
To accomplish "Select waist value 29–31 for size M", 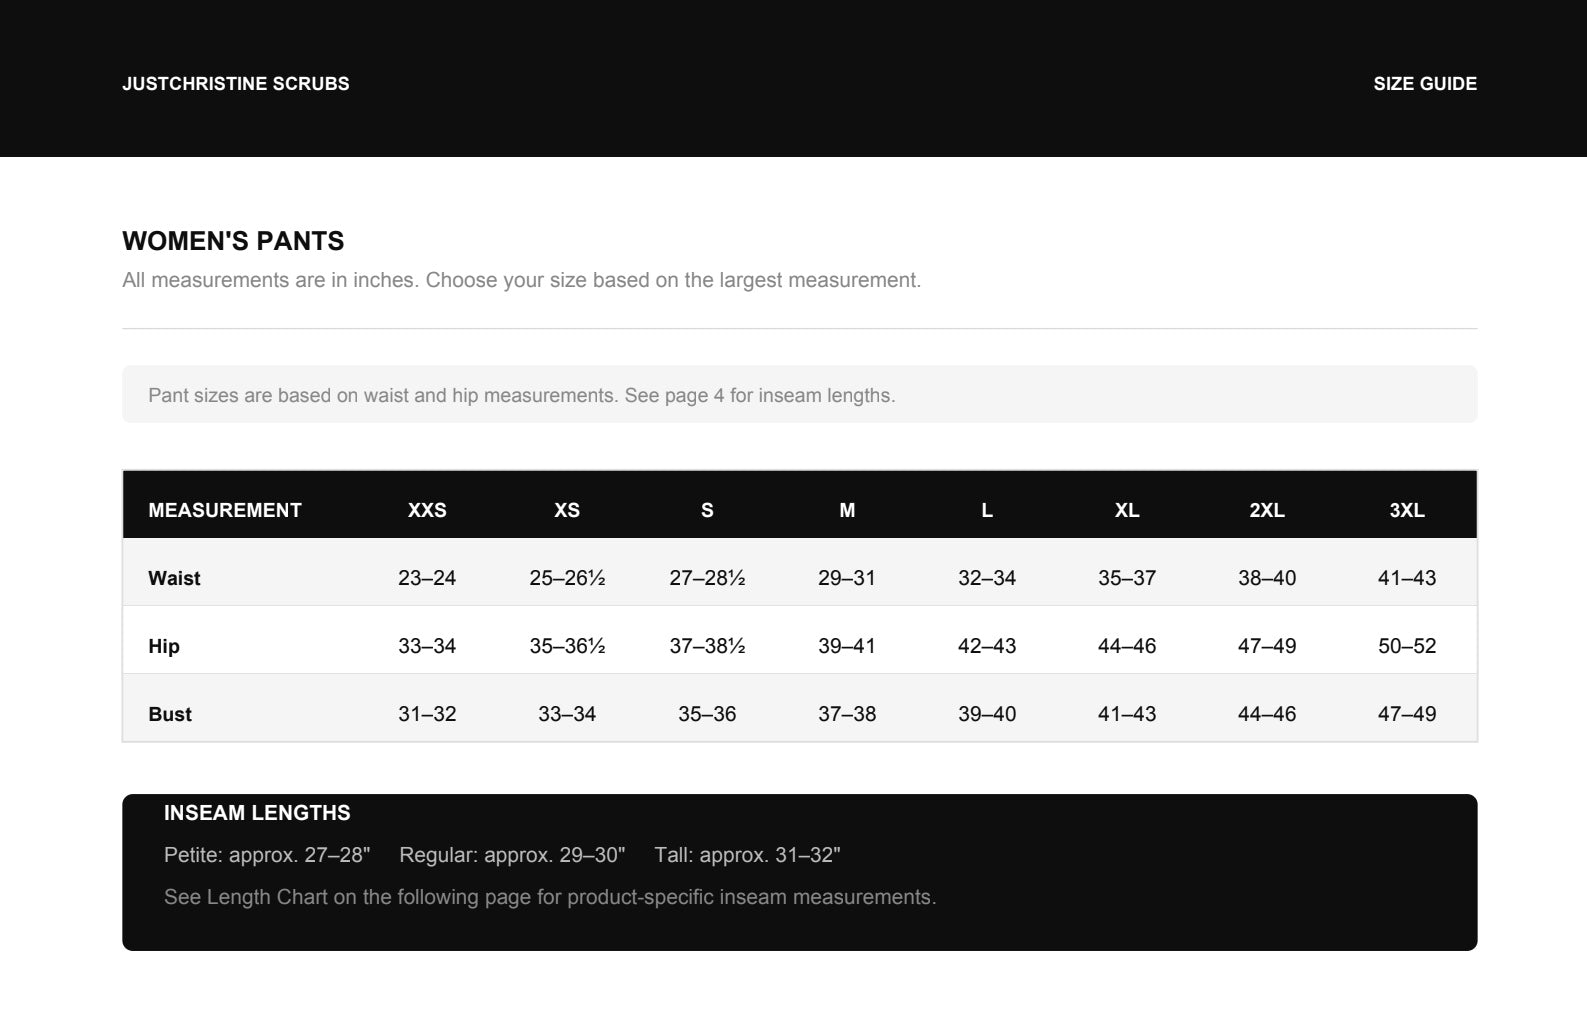I will (x=847, y=578).
